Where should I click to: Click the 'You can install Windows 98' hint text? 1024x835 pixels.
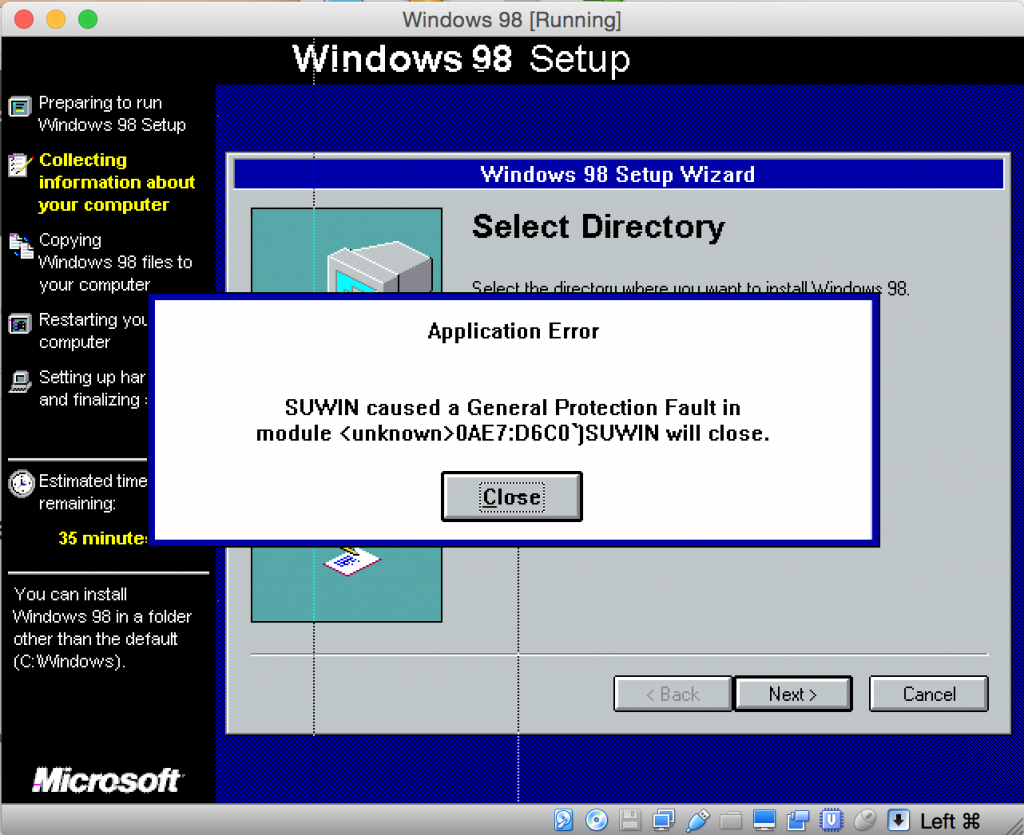click(x=102, y=627)
